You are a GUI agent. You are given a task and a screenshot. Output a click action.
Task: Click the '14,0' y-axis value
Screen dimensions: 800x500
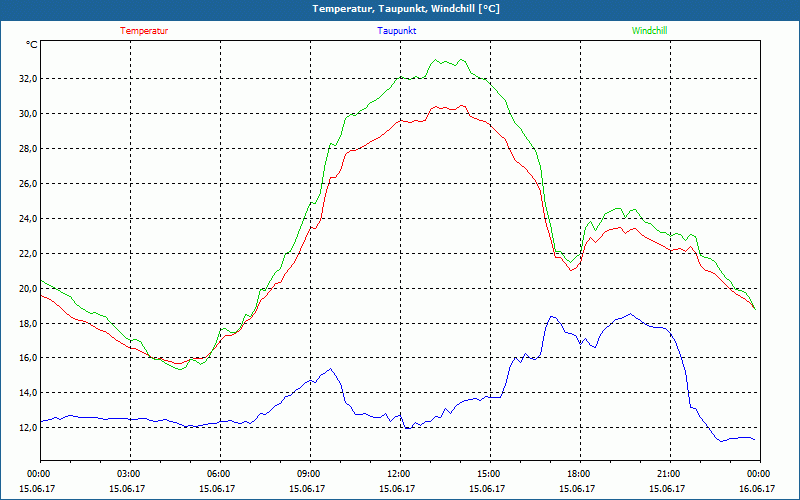pos(29,392)
